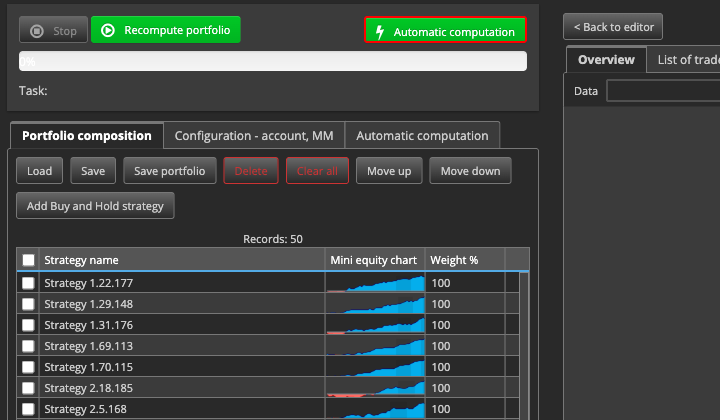Toggle the select-all header checkbox

click(28, 260)
